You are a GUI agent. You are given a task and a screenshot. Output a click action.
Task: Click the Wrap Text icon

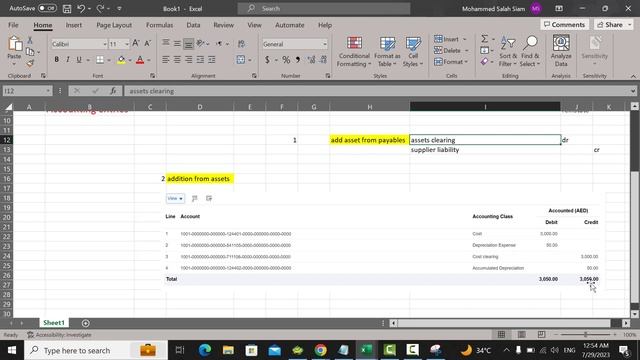tap(241, 44)
